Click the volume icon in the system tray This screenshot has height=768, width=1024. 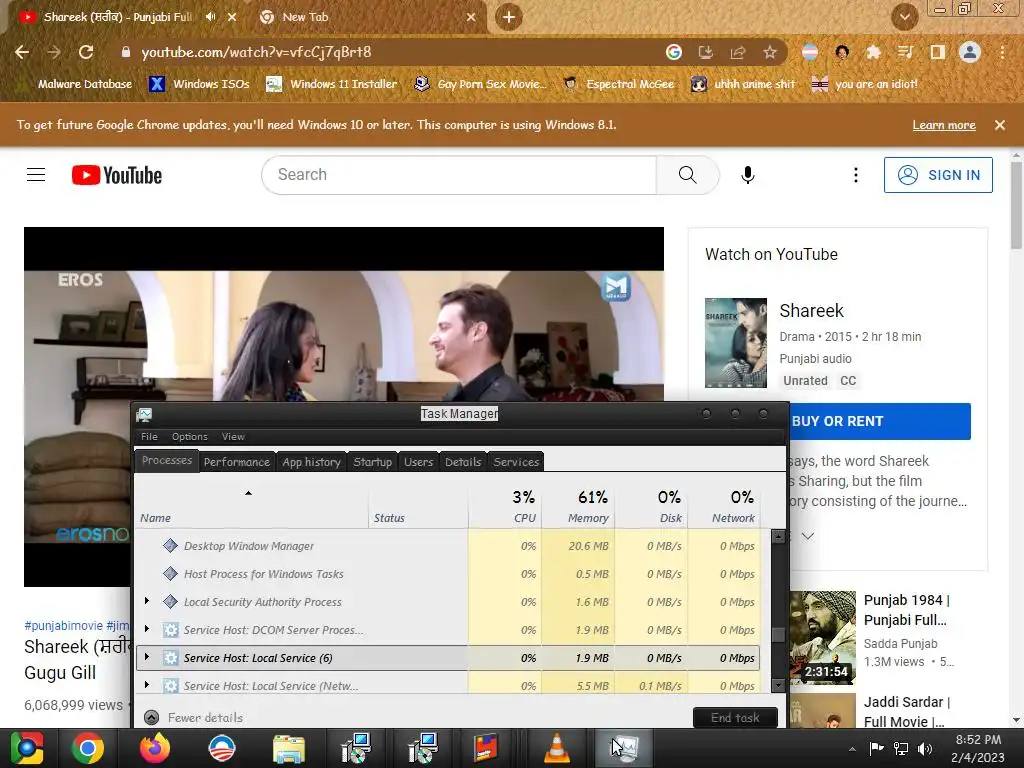[925, 748]
